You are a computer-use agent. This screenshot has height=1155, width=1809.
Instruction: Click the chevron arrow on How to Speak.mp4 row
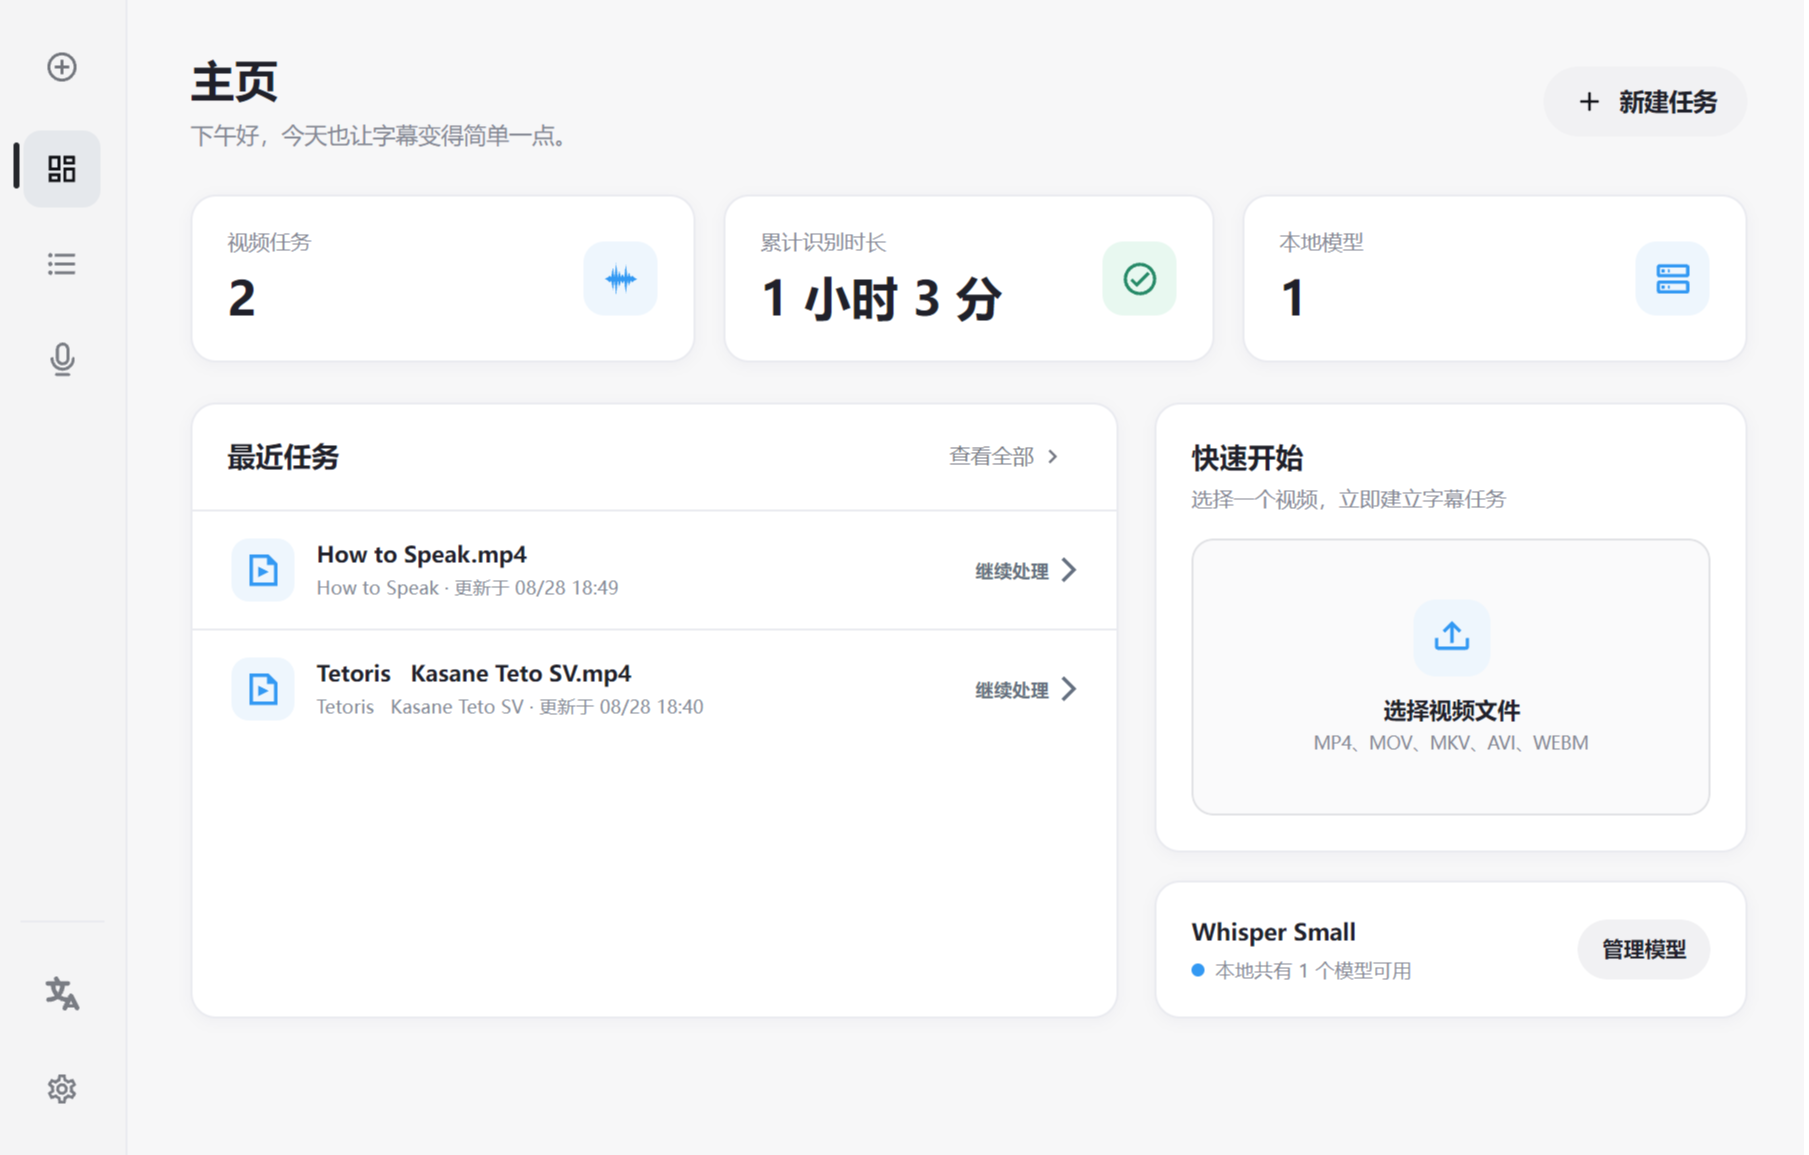(1069, 570)
